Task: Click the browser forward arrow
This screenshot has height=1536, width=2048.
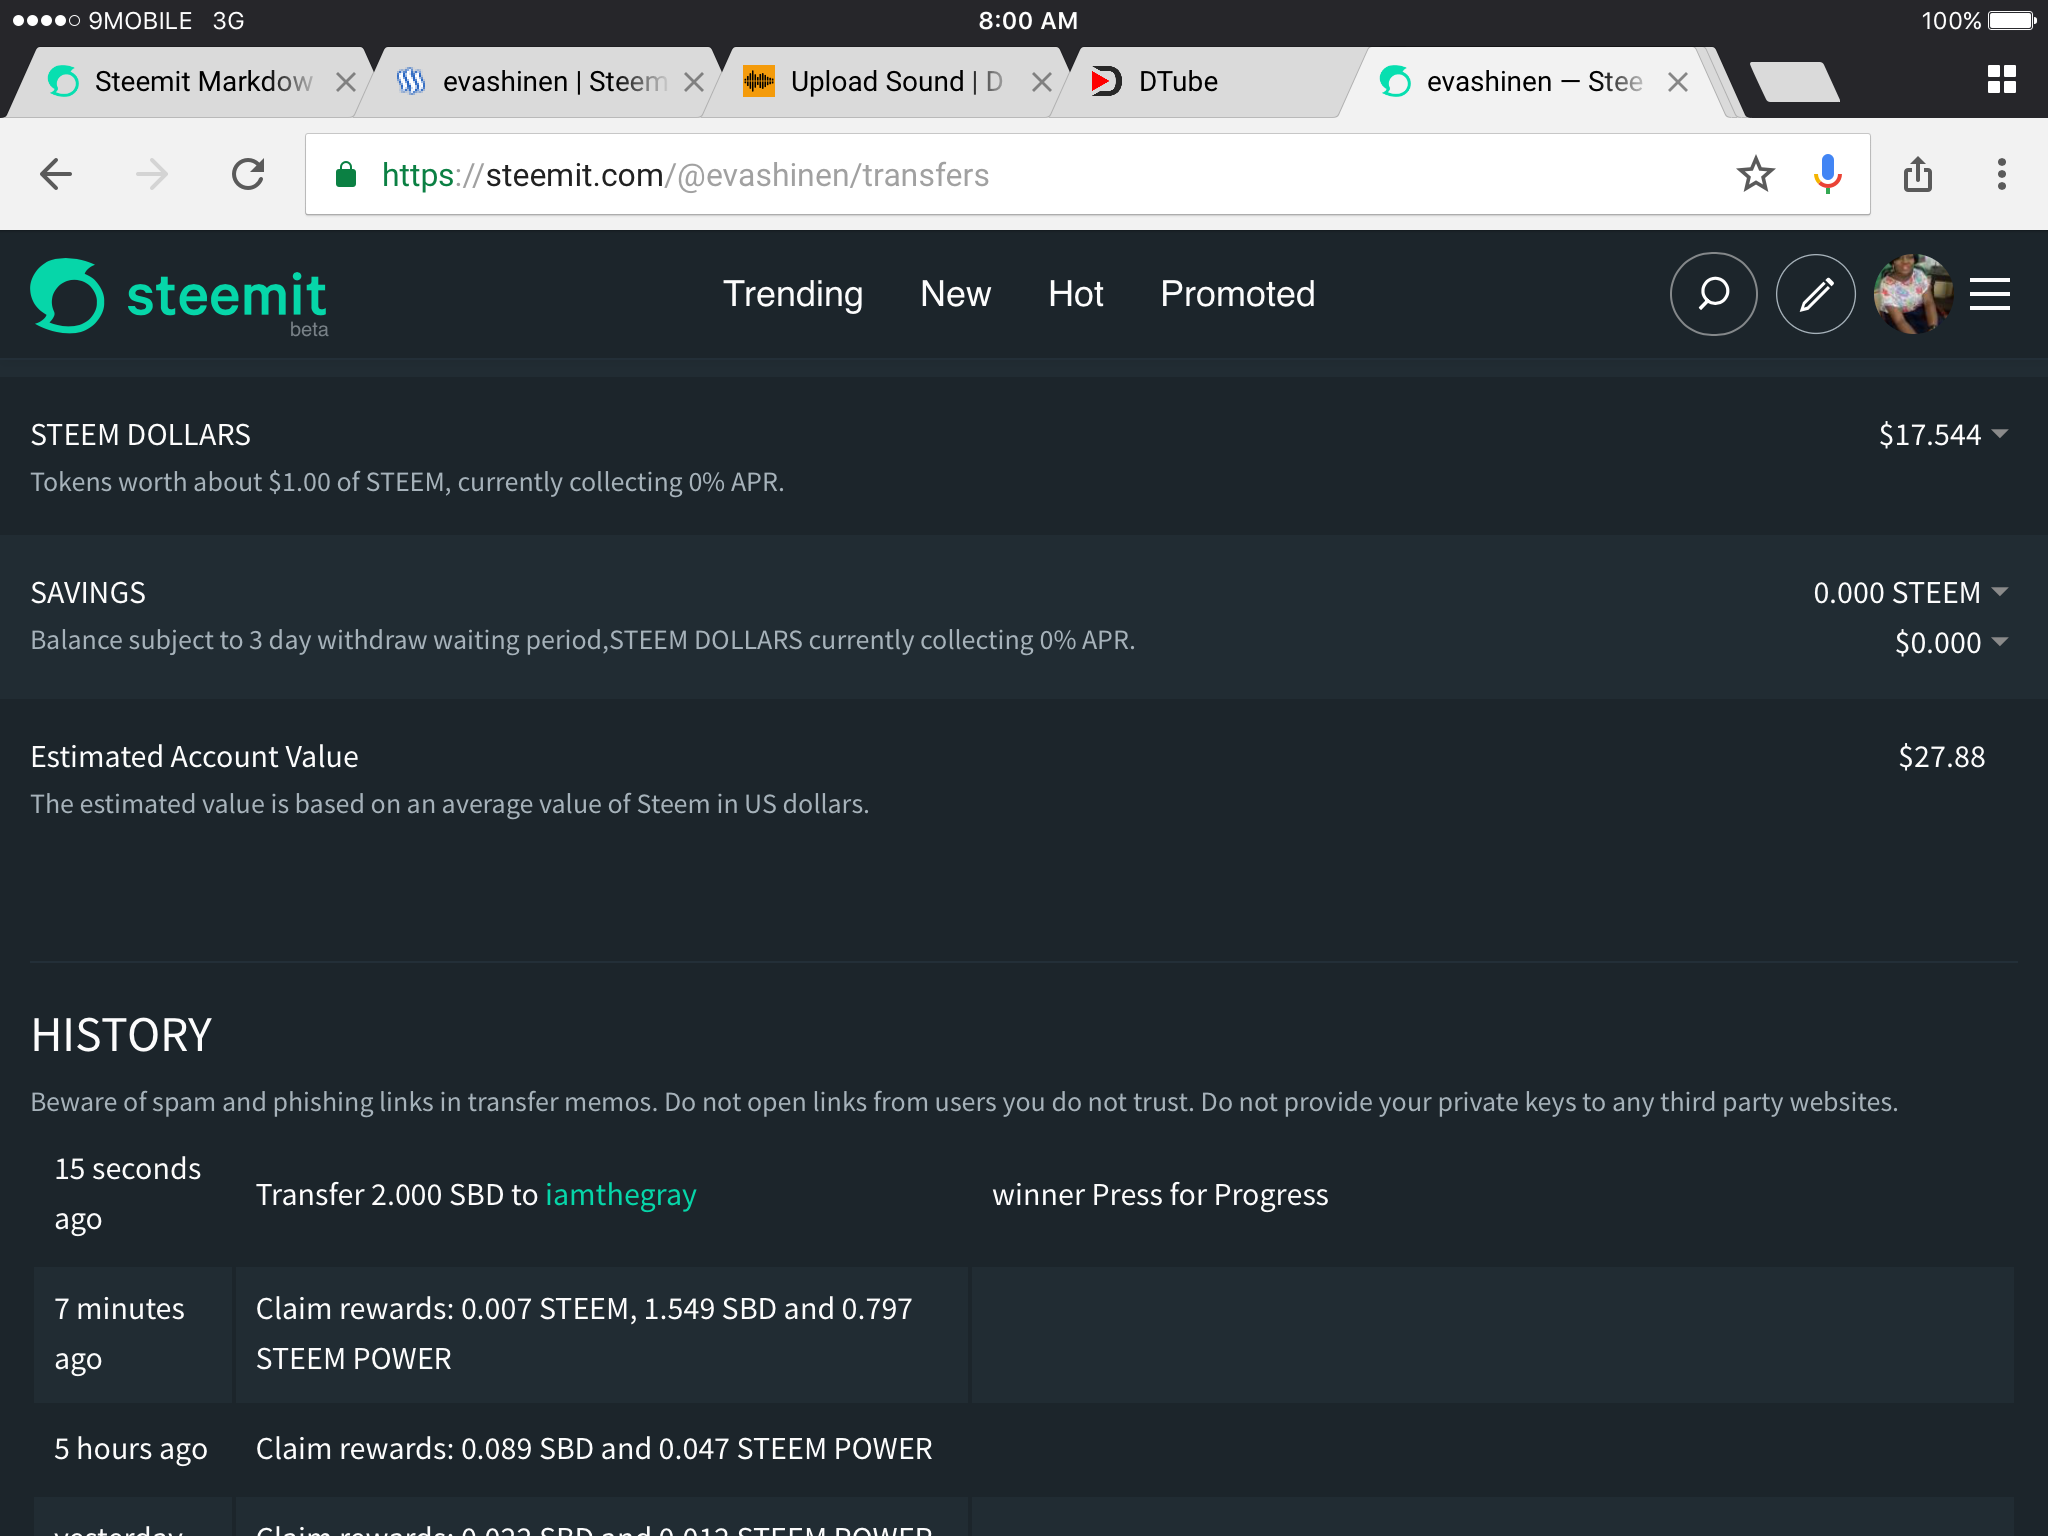Action: click(152, 175)
